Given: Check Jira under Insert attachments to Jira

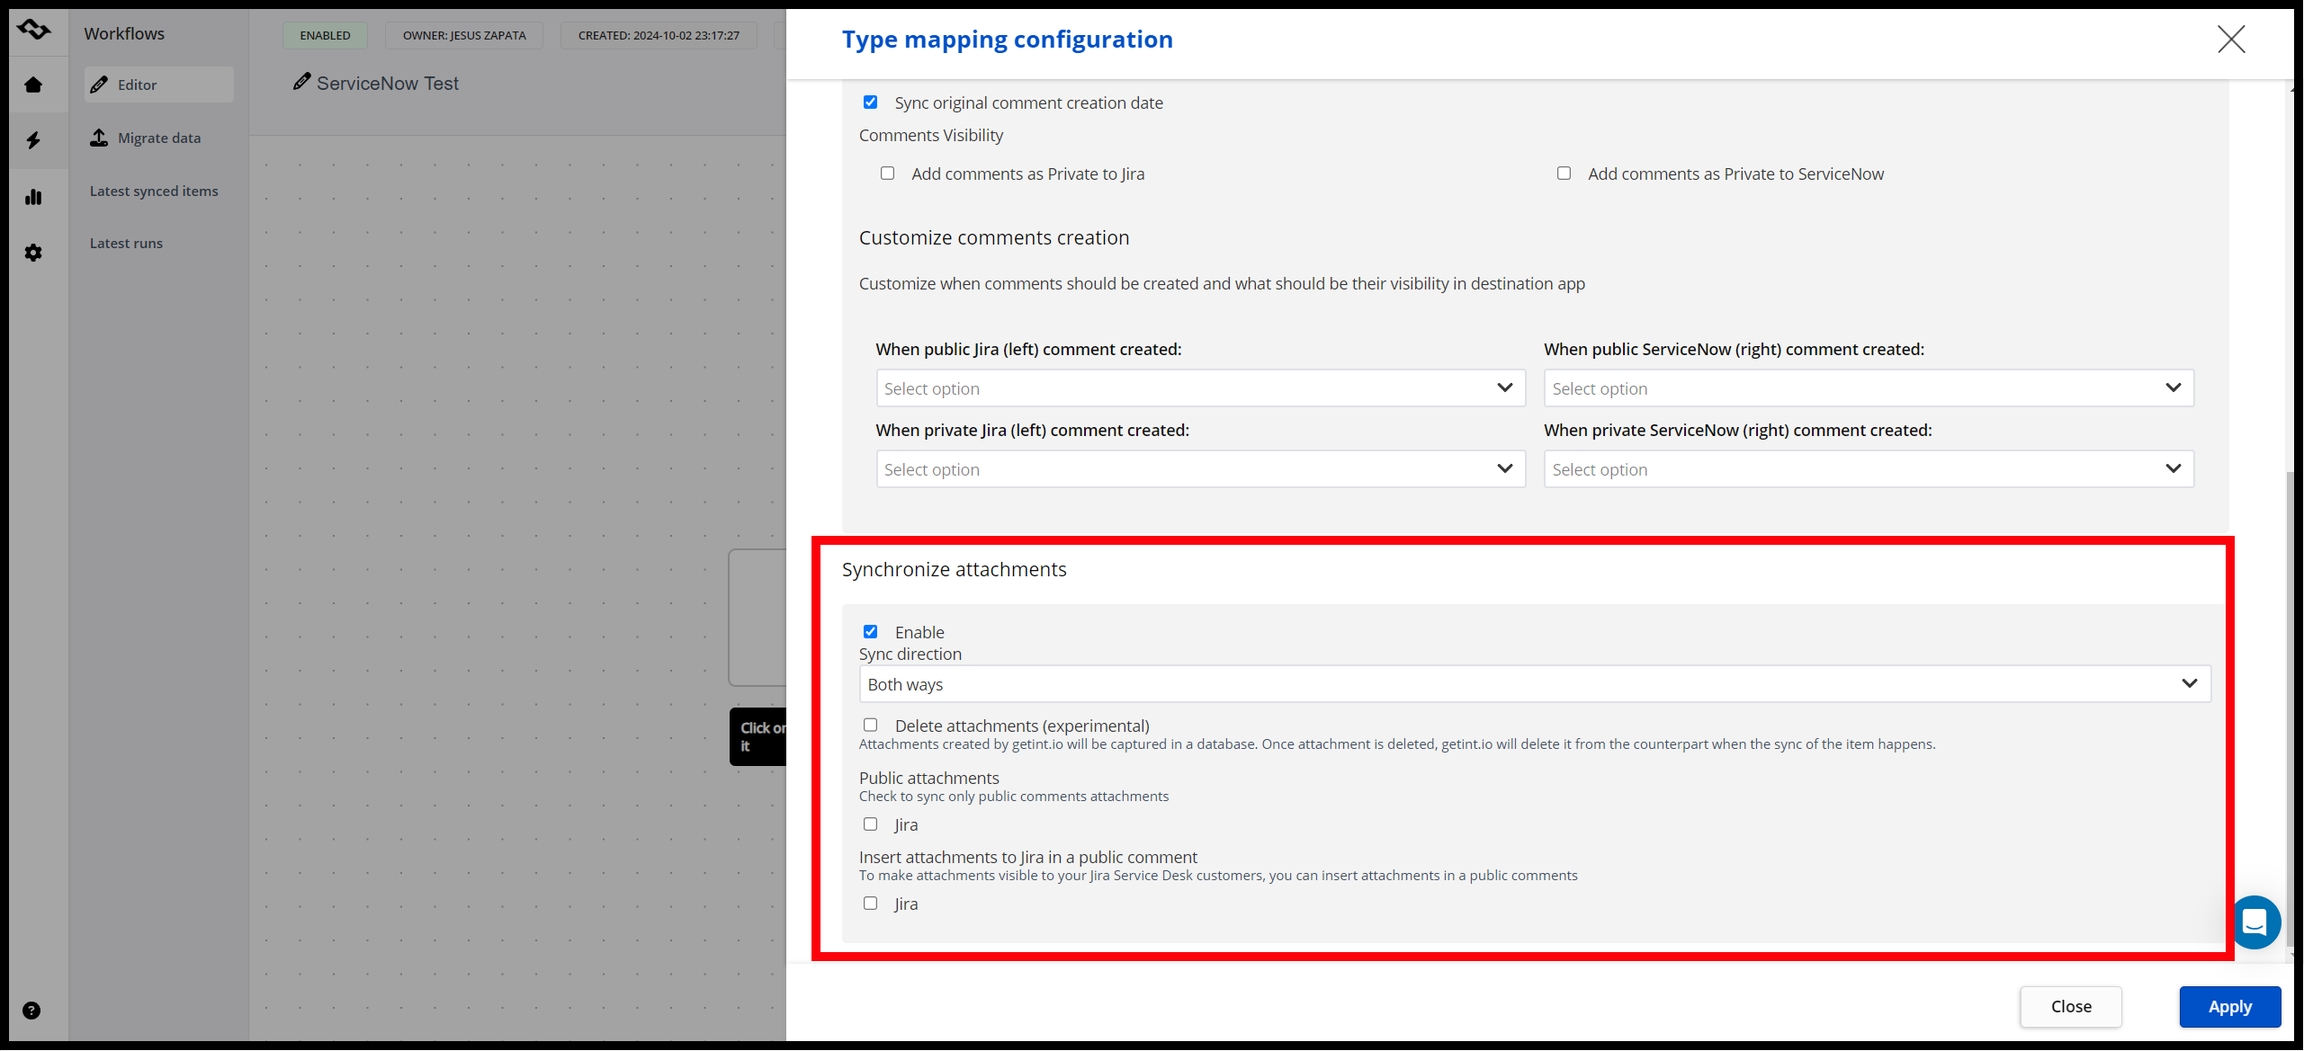Looking at the screenshot, I should click(x=870, y=903).
